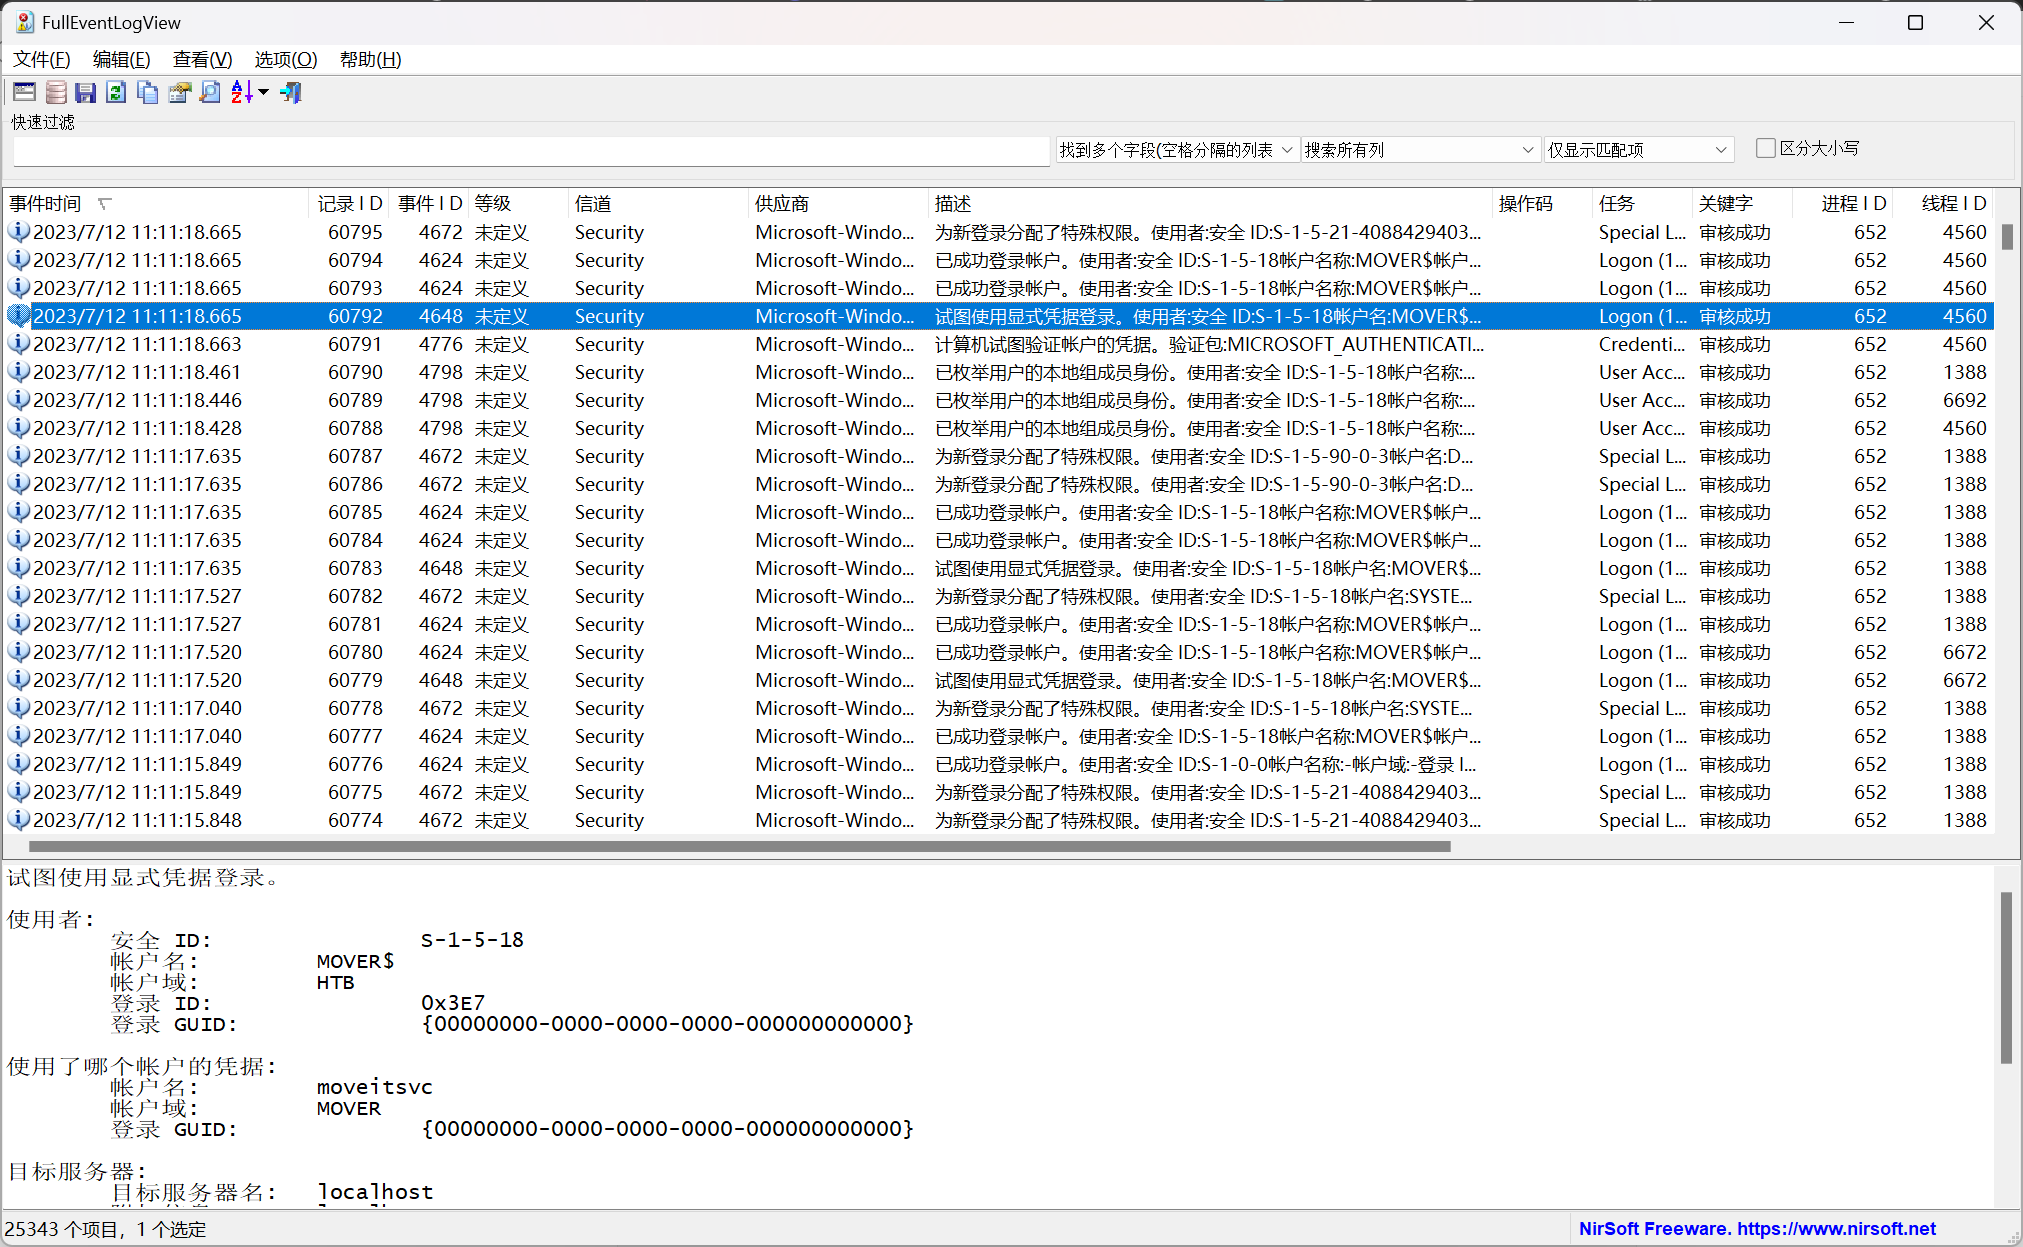
Task: Click info icon of record 60774 row
Action: [x=18, y=820]
